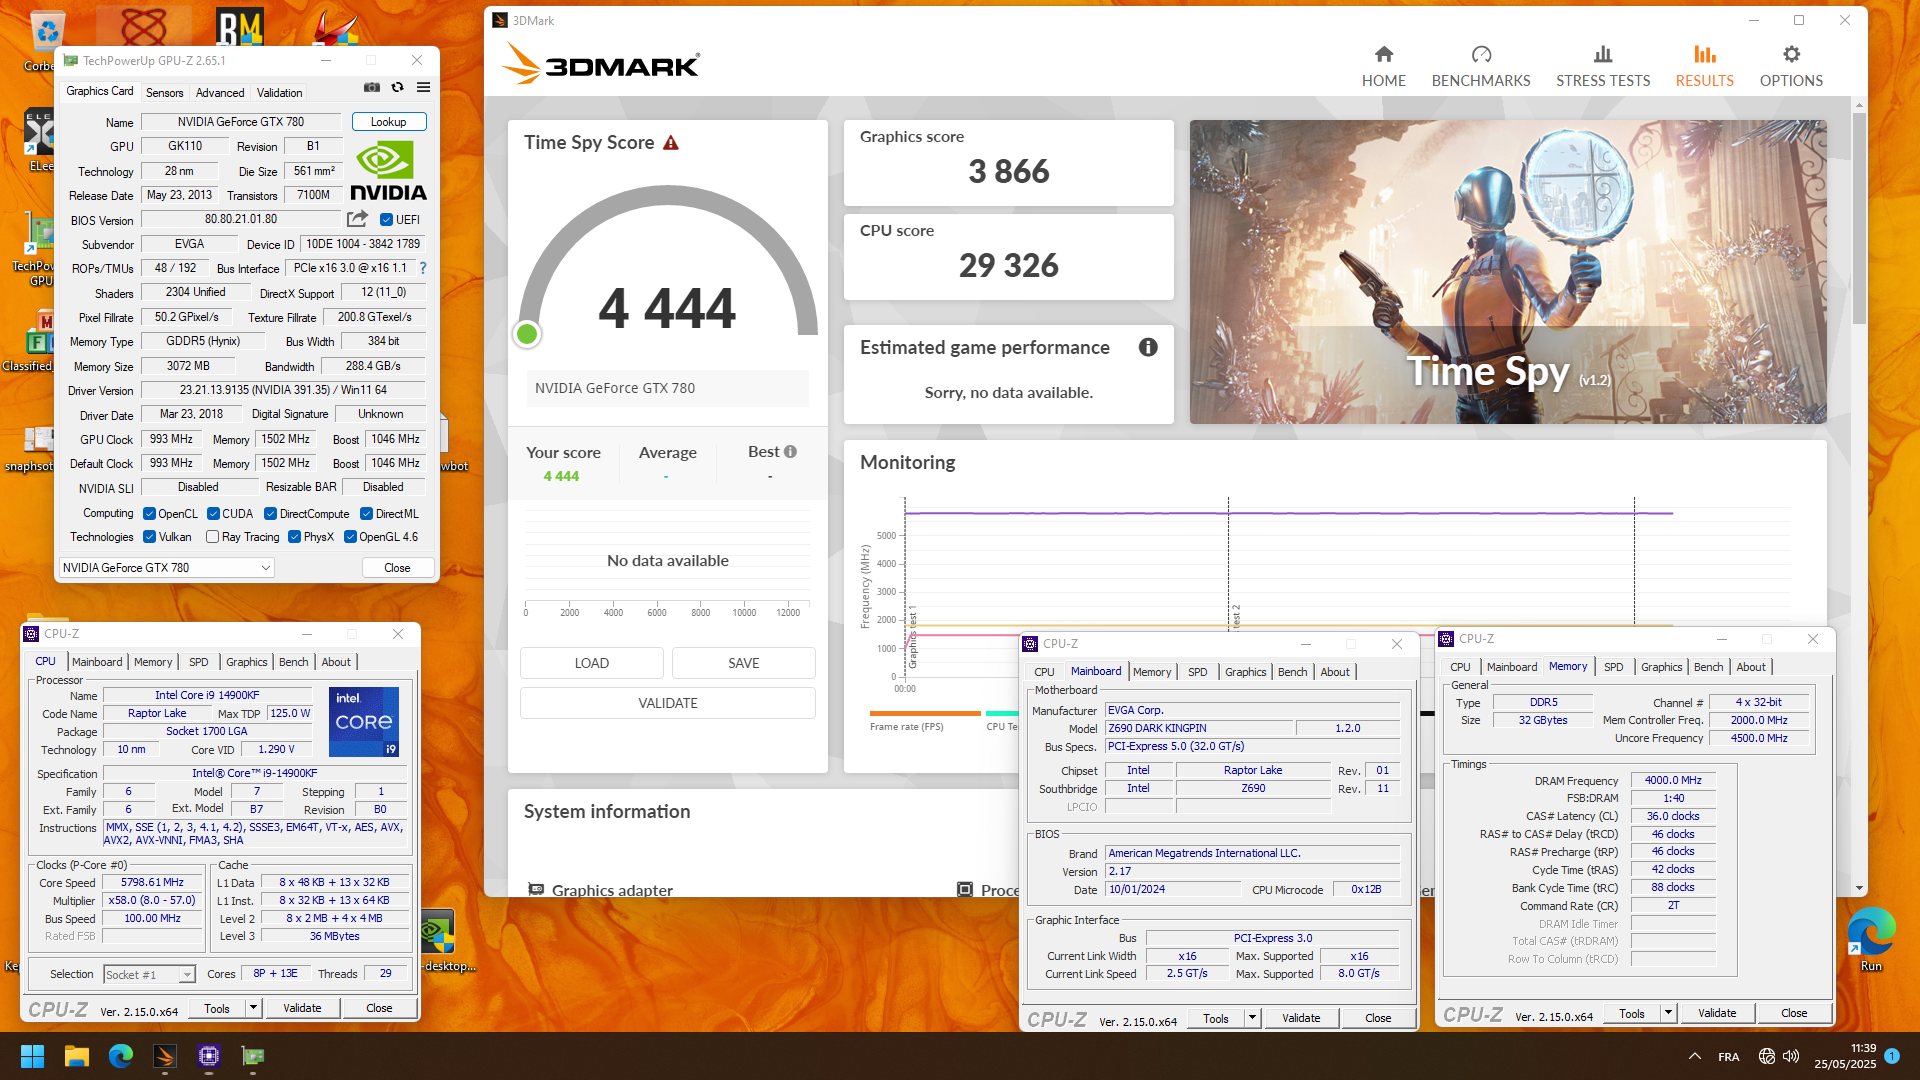Click the Time Spy v1.2 banner image
Image resolution: width=1920 pixels, height=1080 pixels.
1508,272
